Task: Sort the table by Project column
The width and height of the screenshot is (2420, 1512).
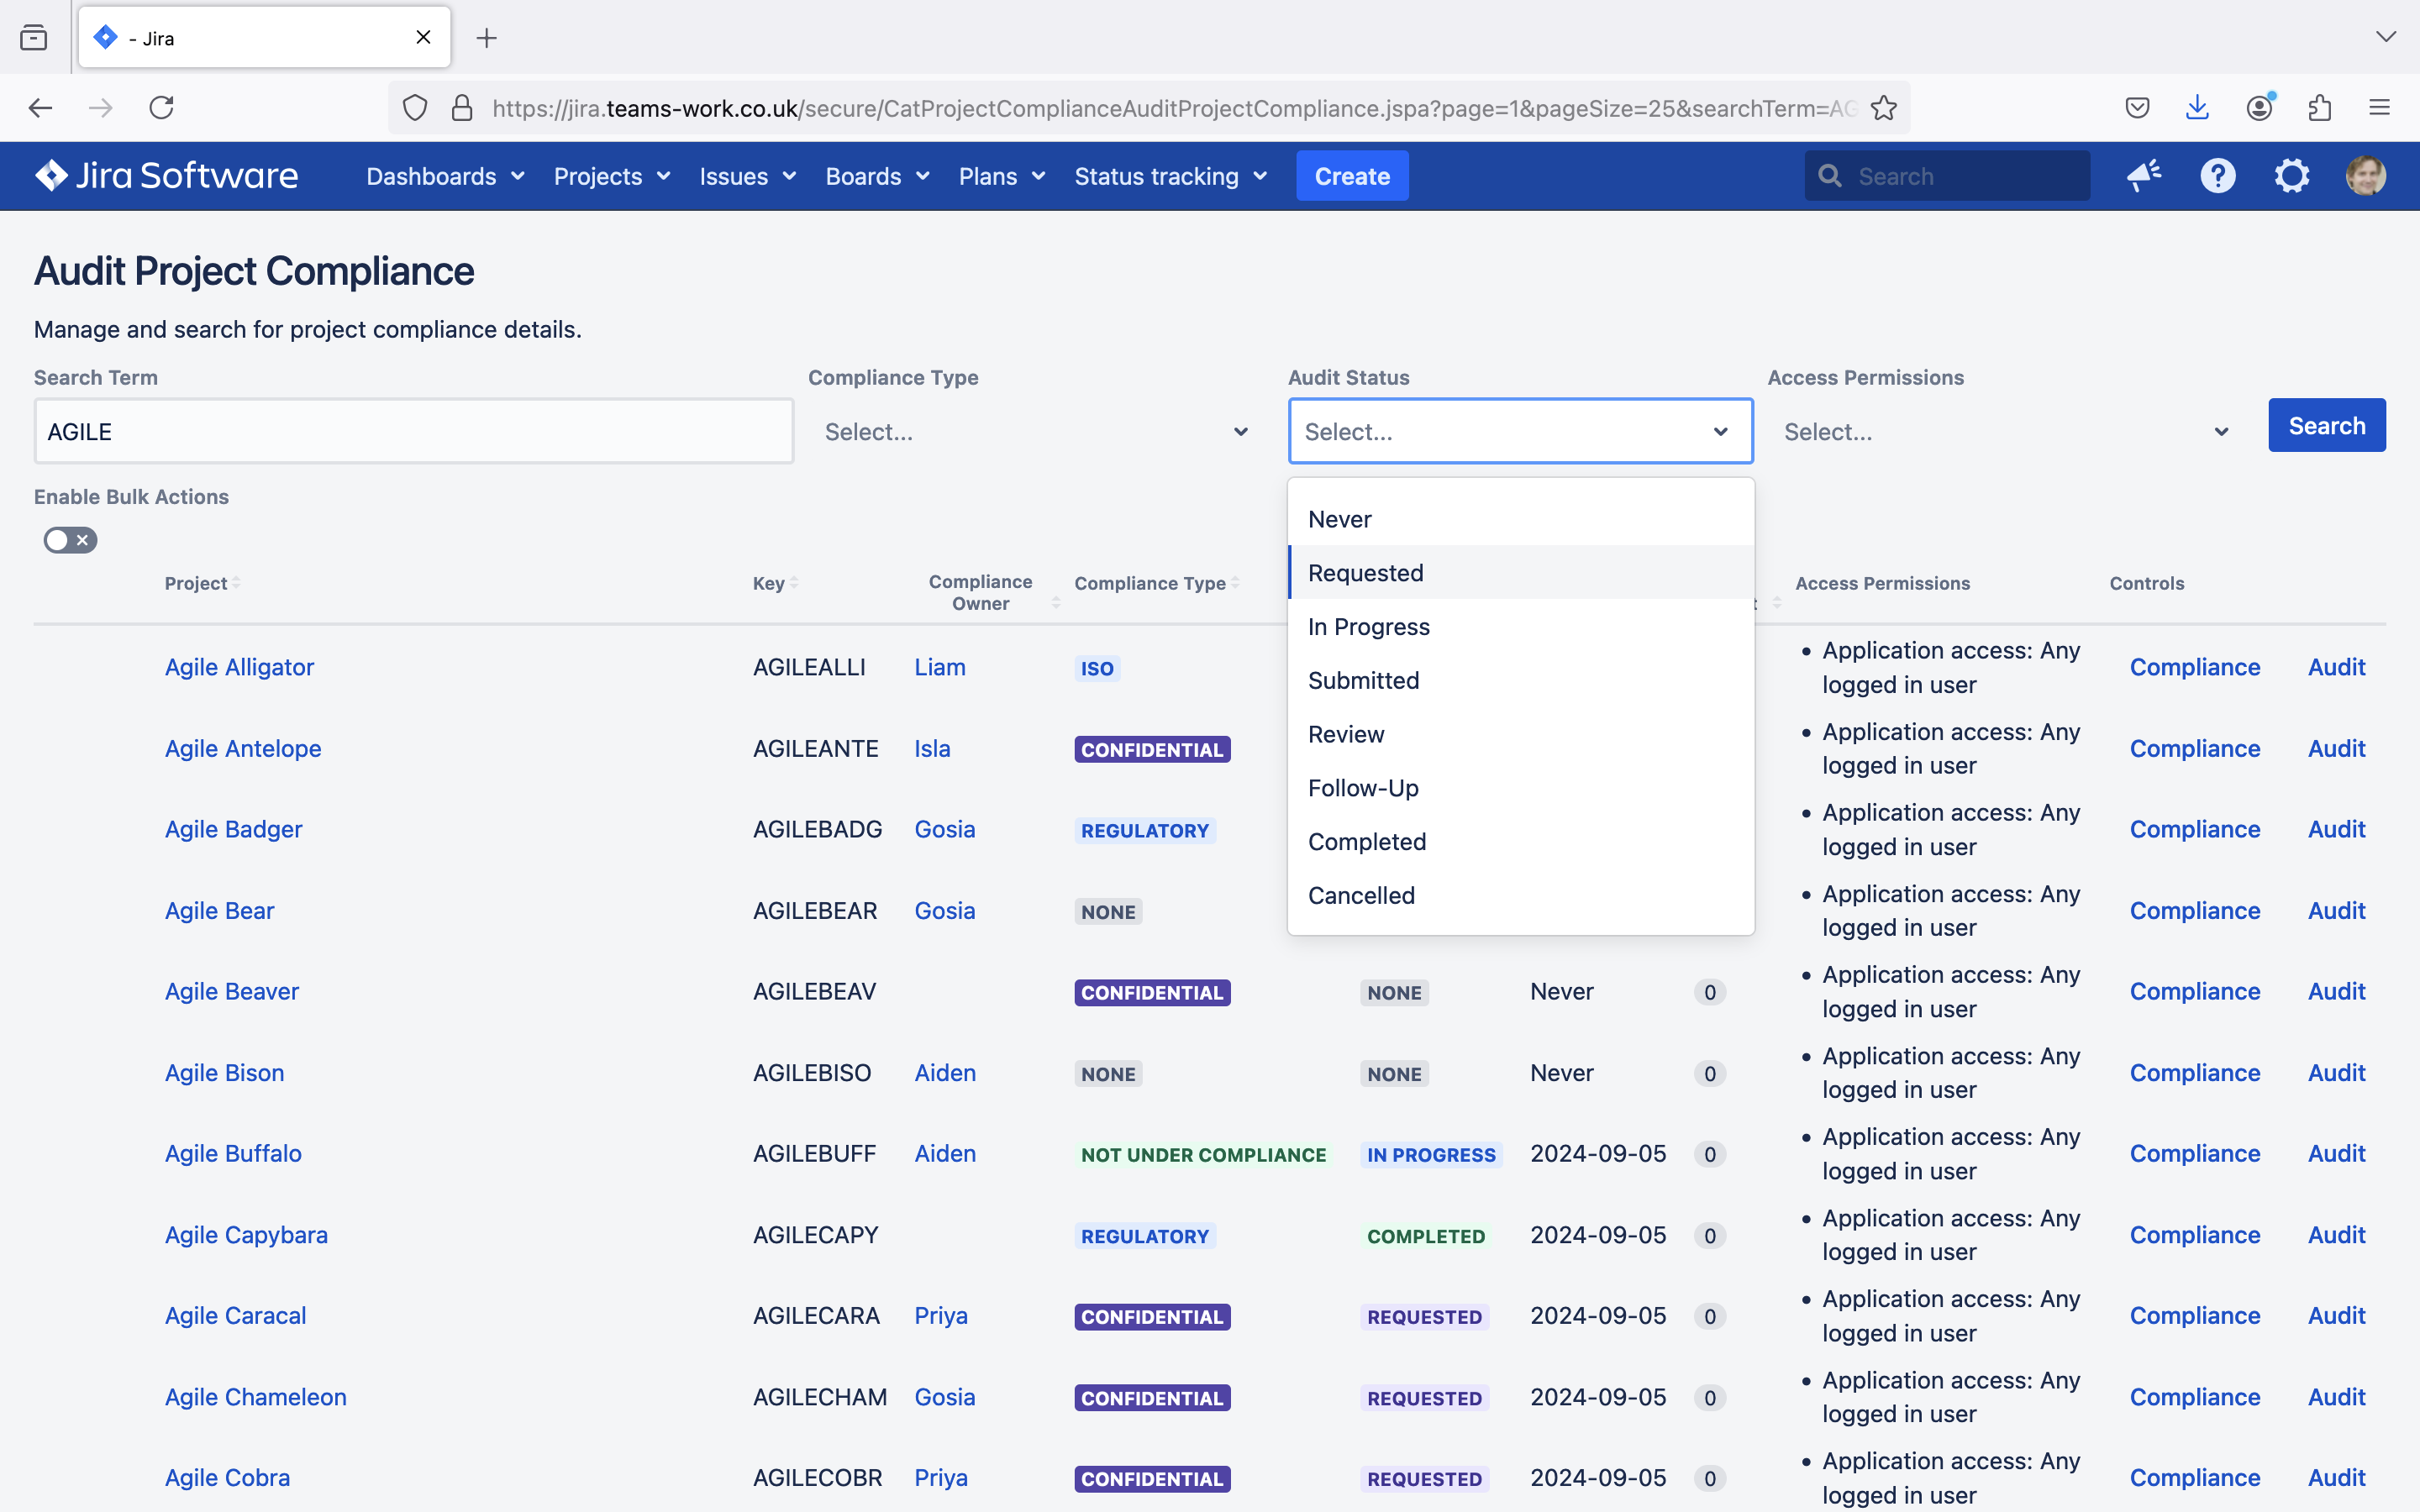Action: tap(202, 583)
